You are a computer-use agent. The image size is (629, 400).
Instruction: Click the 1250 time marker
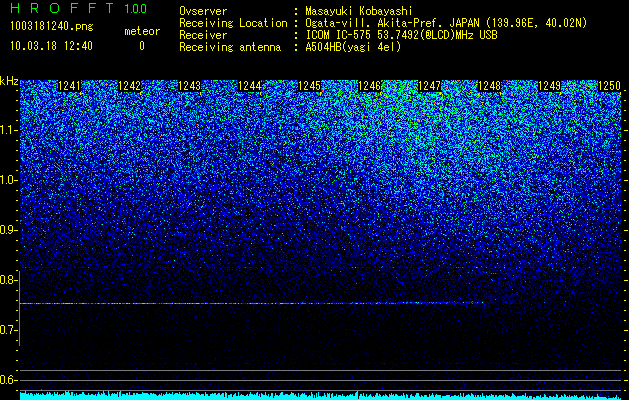point(610,86)
